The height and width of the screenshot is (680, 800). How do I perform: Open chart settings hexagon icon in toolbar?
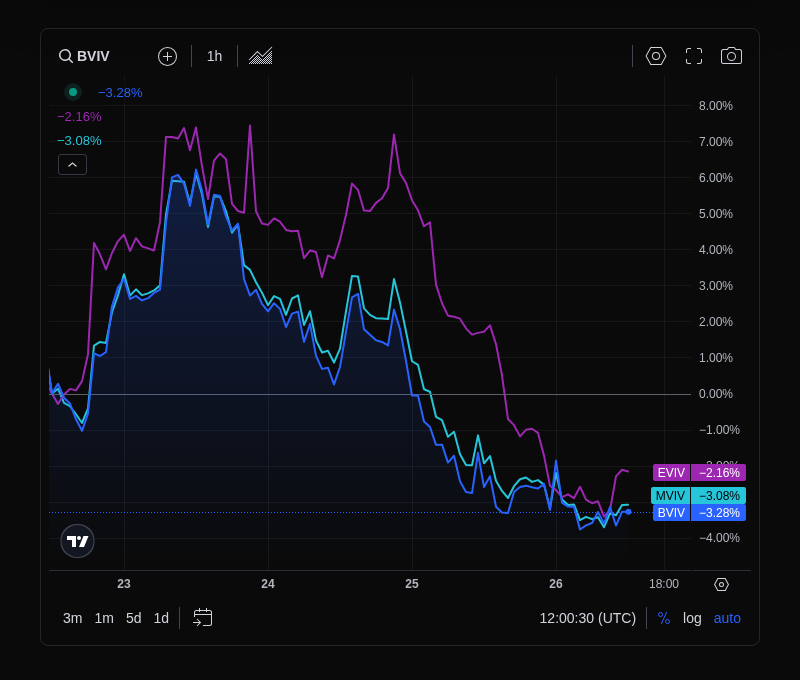656,56
